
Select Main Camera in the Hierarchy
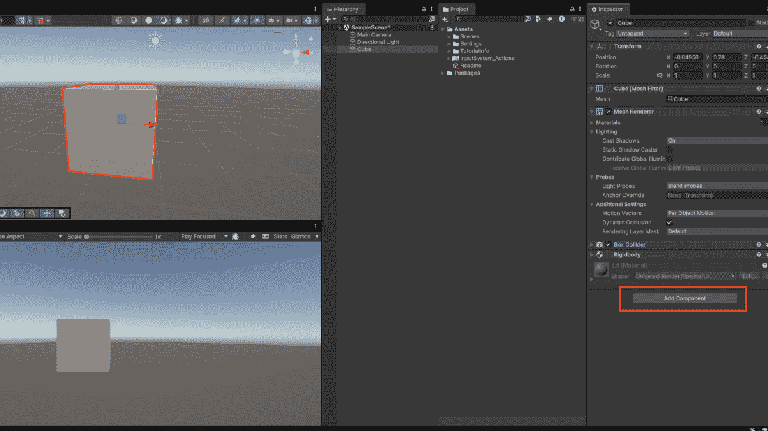pos(373,35)
